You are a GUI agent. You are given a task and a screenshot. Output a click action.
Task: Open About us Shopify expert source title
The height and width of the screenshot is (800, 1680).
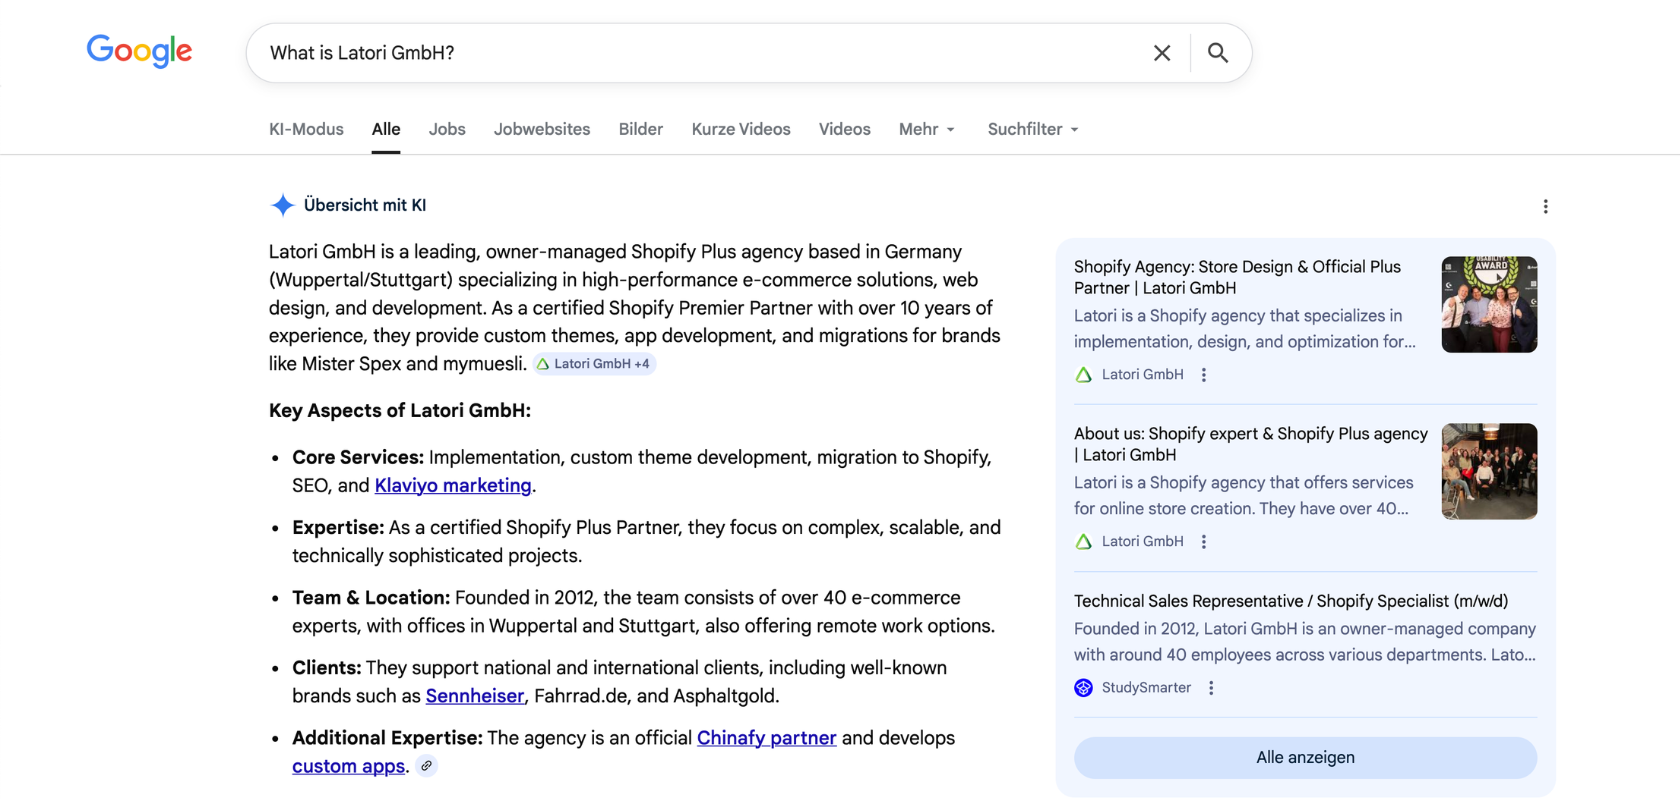click(x=1250, y=444)
